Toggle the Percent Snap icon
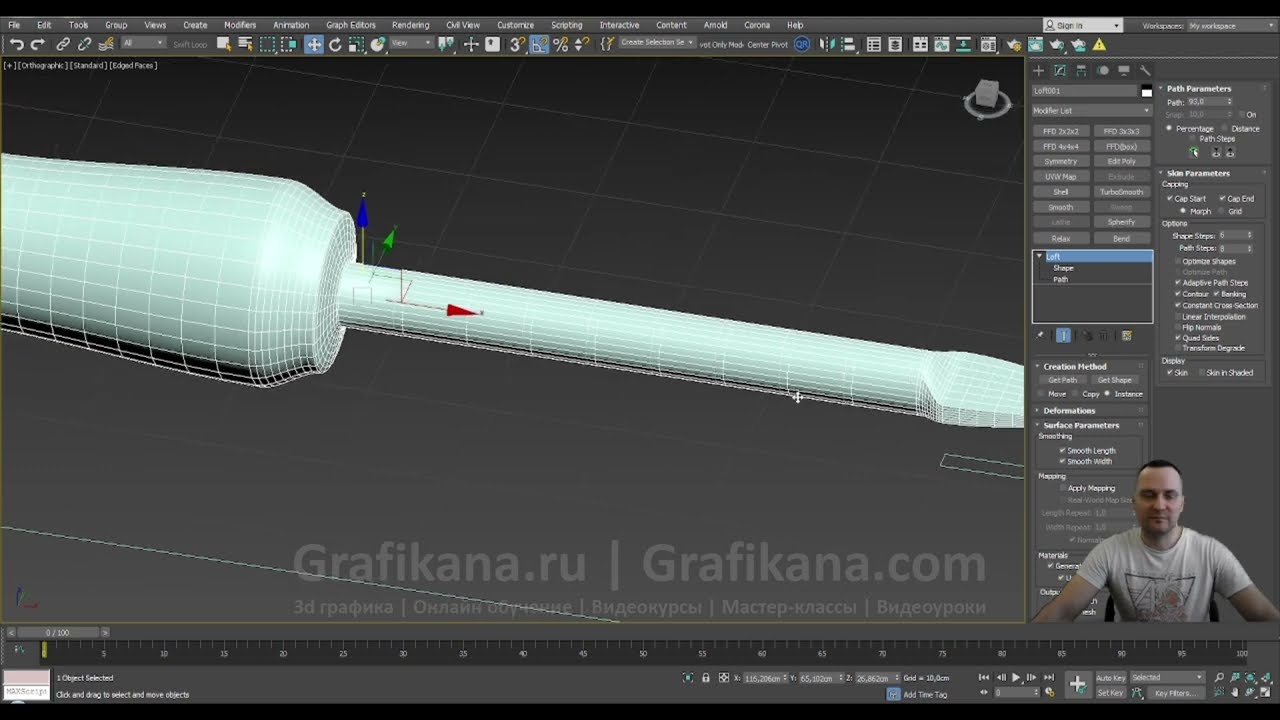This screenshot has width=1280, height=720. coord(560,44)
